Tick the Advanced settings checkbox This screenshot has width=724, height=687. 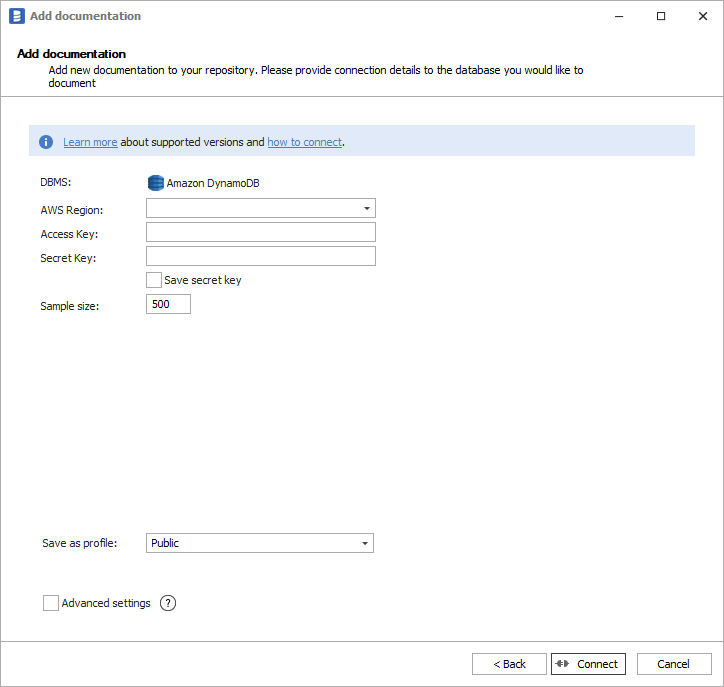(51, 603)
